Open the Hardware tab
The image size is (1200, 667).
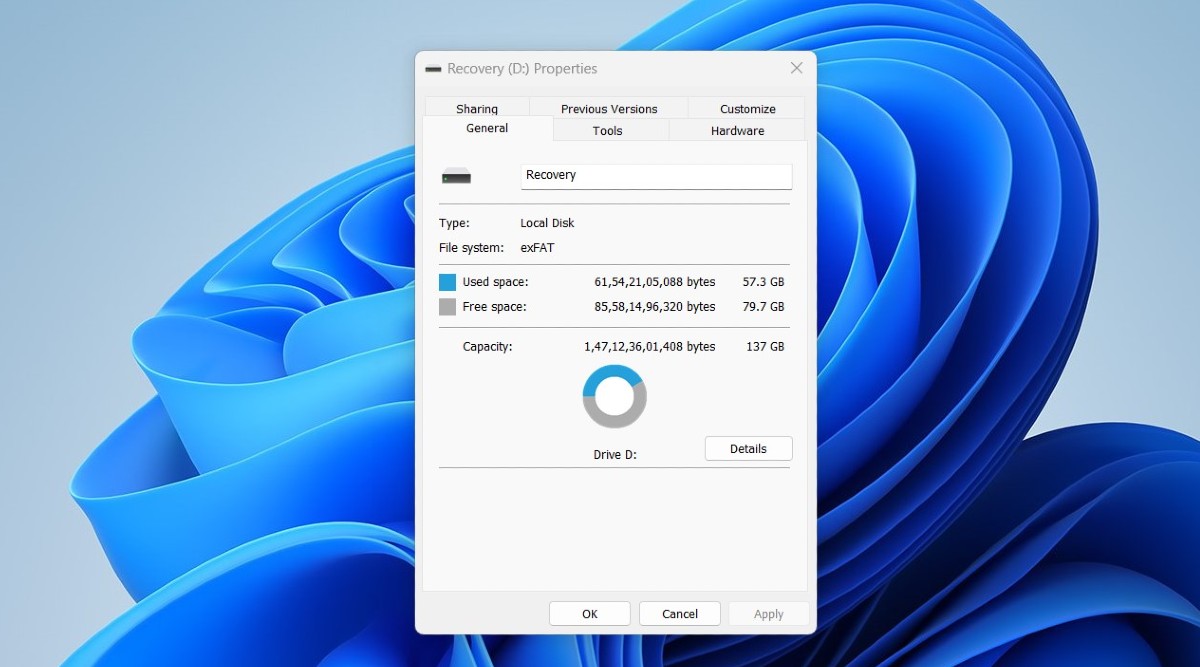(x=736, y=130)
